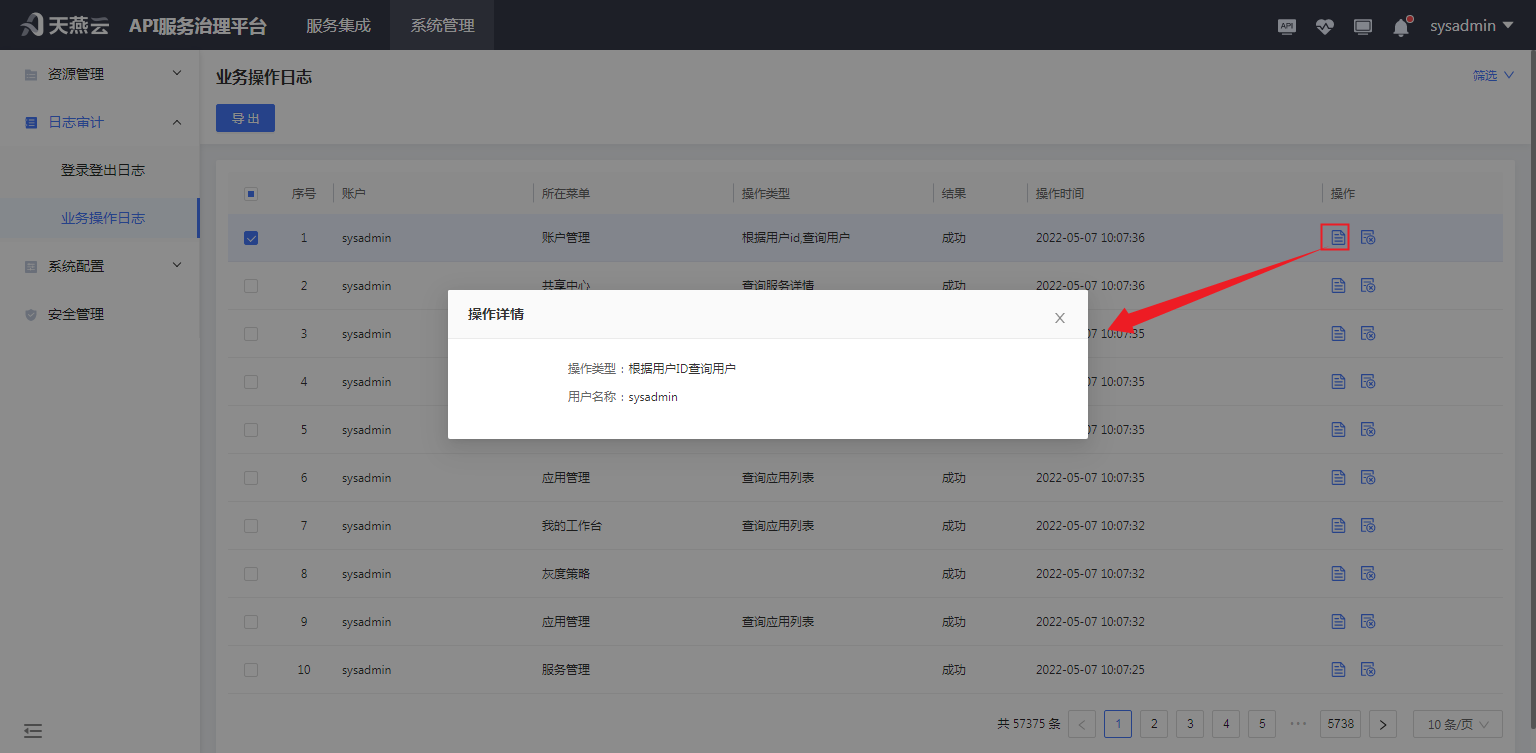Open the notification bell with red badge
This screenshot has width=1536, height=753.
pyautogui.click(x=1400, y=26)
